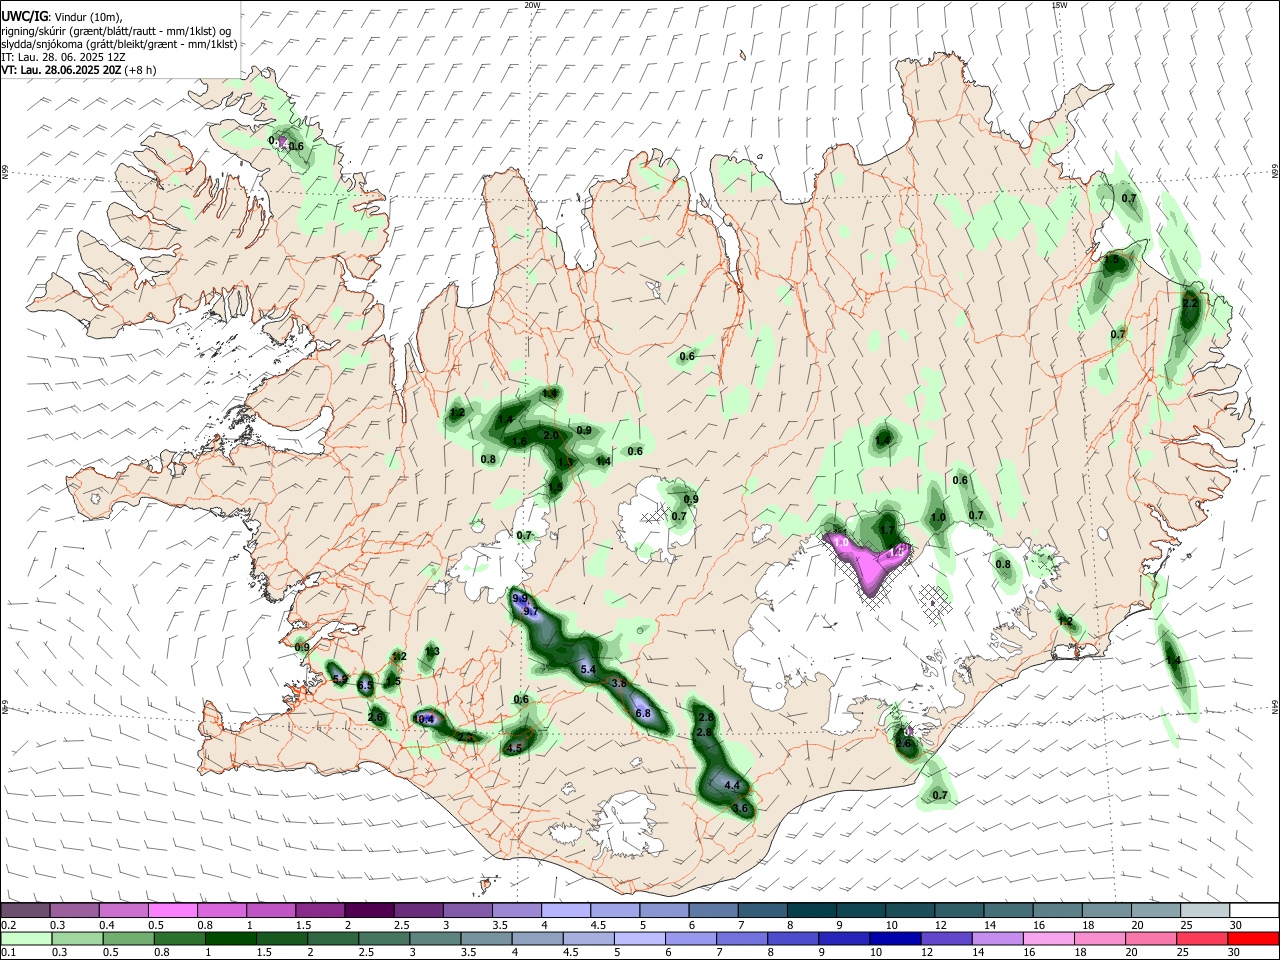Image resolution: width=1280 pixels, height=960 pixels.
Task: Select the pink rain swatch between 16 and 18
Action: pyautogui.click(x=1048, y=938)
